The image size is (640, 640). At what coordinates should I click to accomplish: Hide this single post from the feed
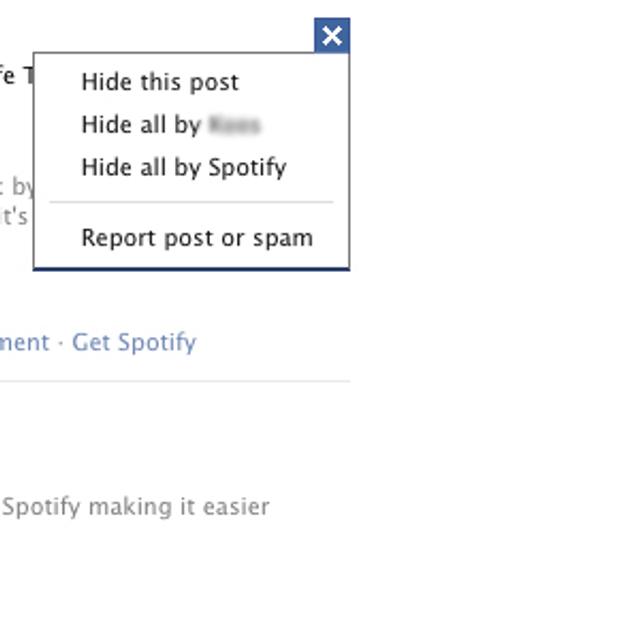160,82
